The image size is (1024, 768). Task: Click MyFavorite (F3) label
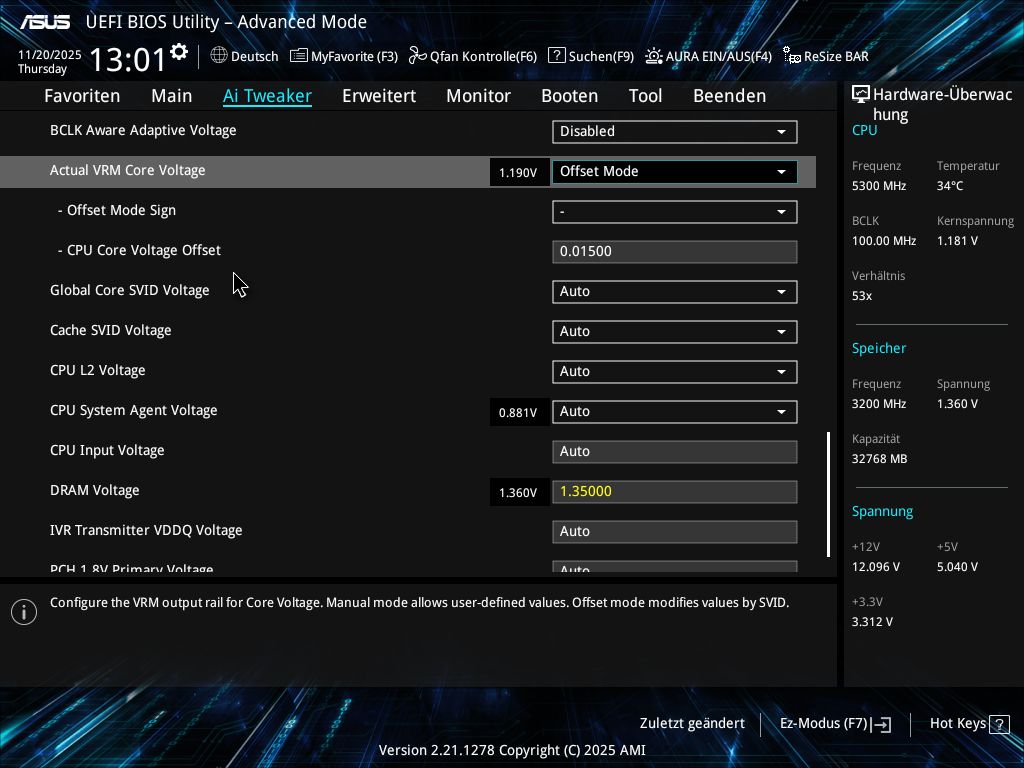pos(354,57)
